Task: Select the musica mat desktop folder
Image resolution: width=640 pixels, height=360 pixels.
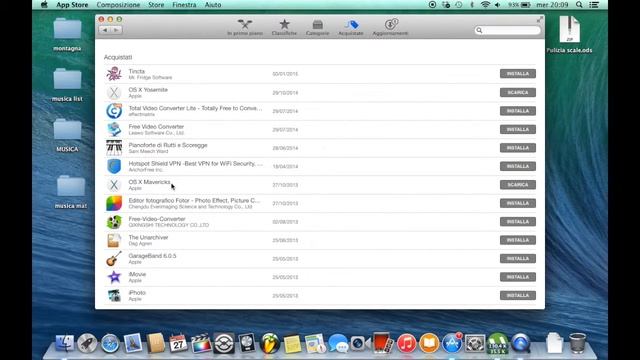Action: pyautogui.click(x=71, y=192)
